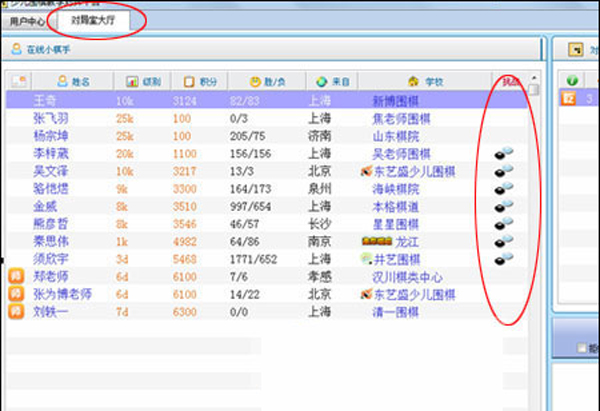The image size is (600, 411).
Task: Open the 星星围棋 school link
Action: pyautogui.click(x=396, y=224)
